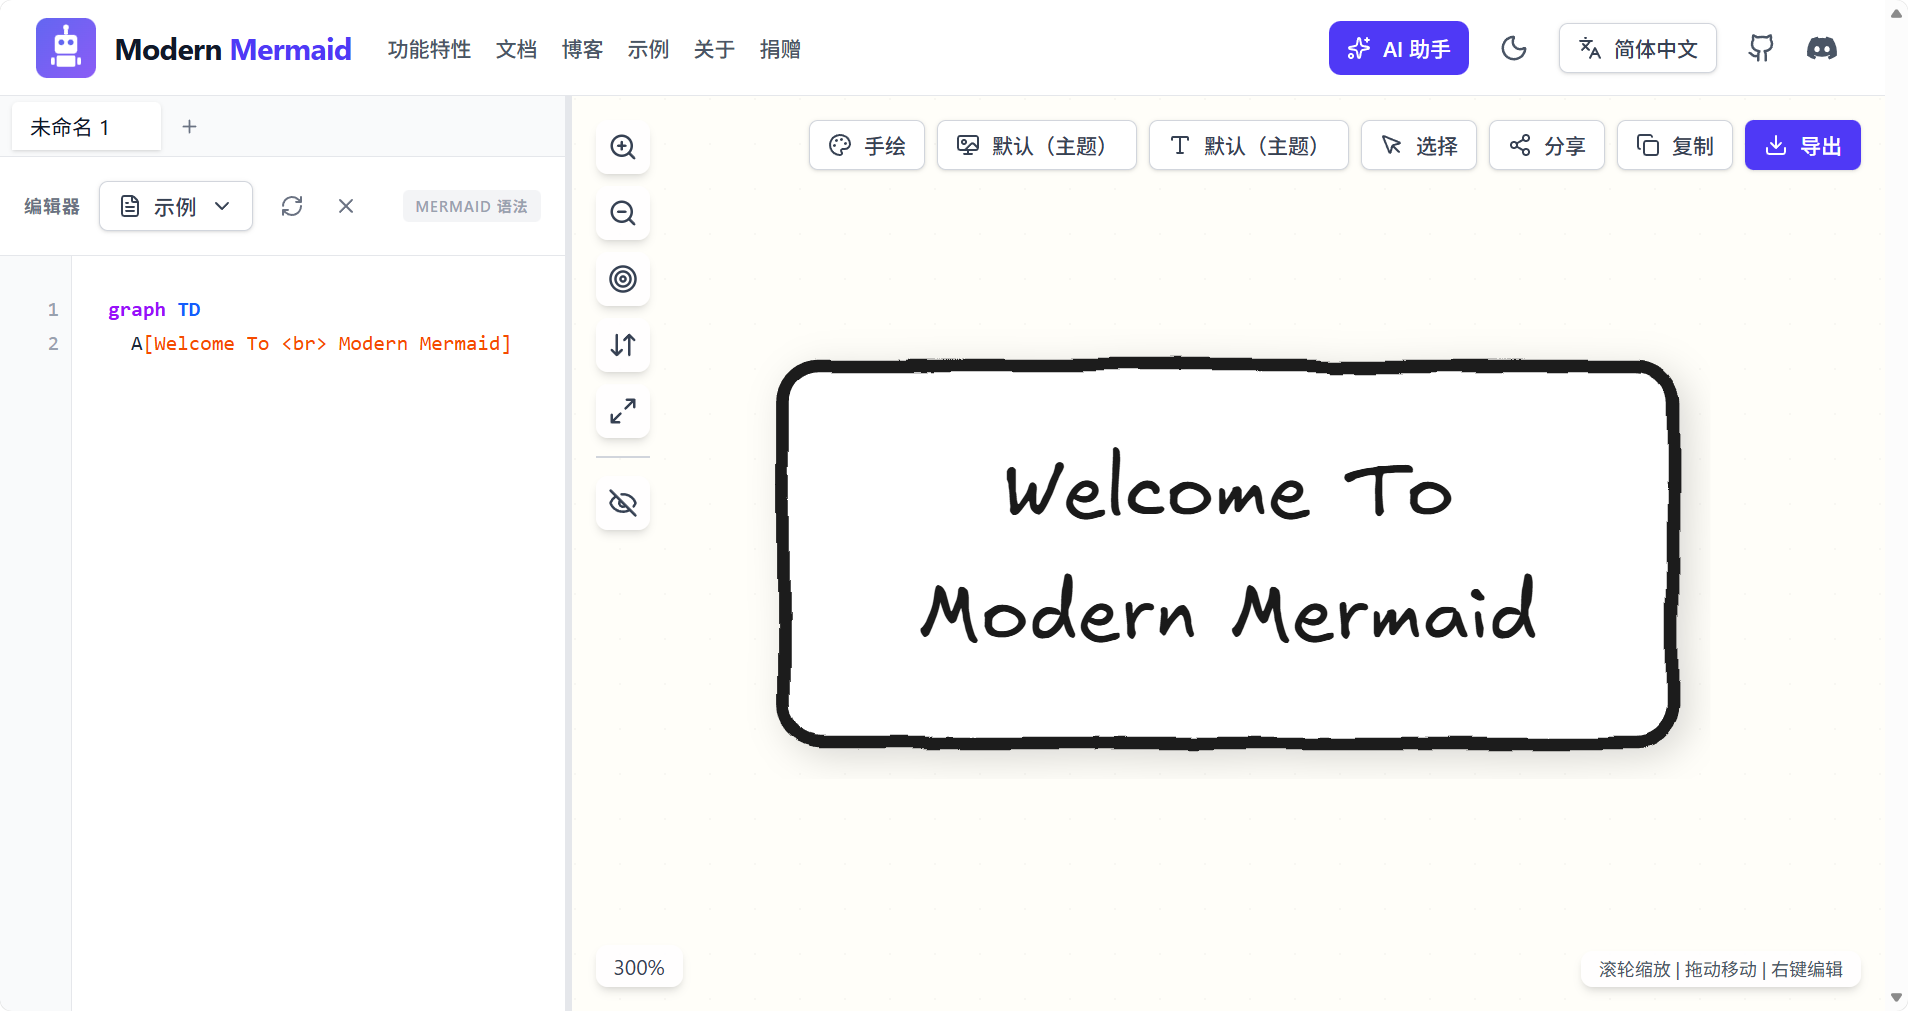Click the refresh icon in editor toolbar

click(292, 206)
